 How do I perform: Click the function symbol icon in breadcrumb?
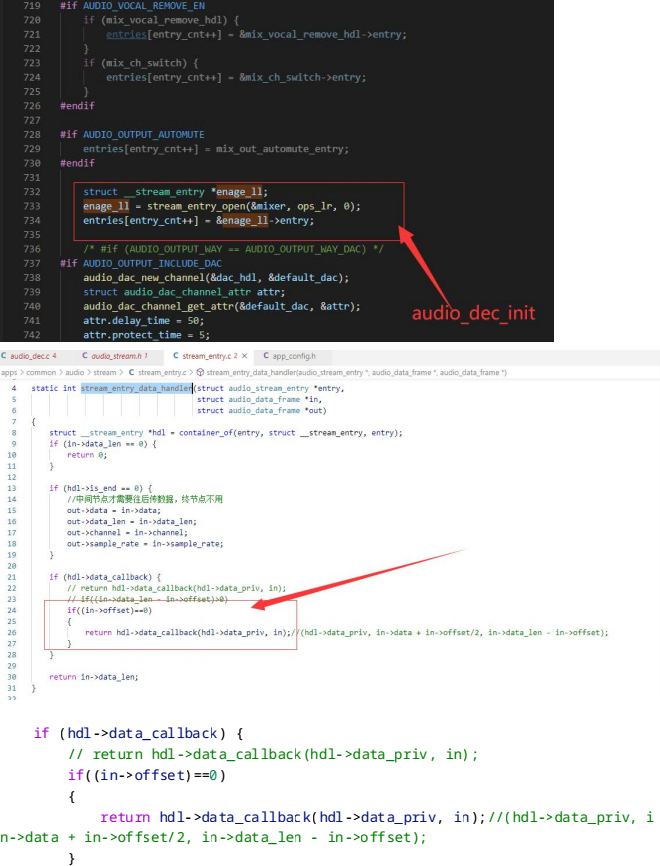200,373
